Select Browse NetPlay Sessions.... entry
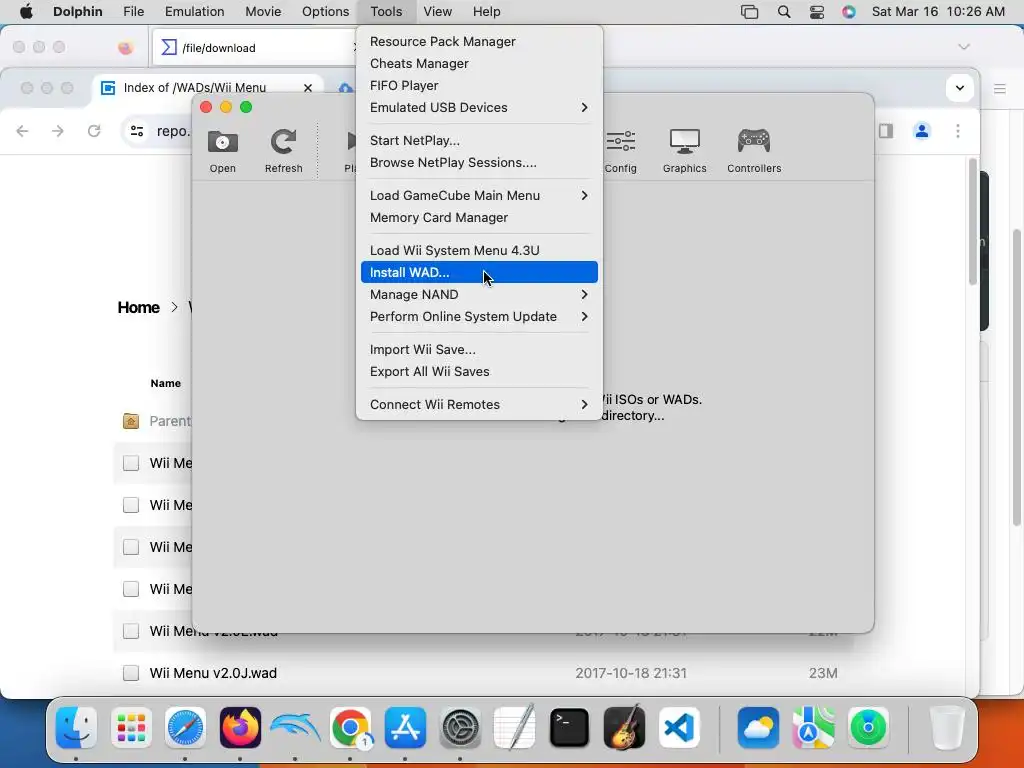The height and width of the screenshot is (768, 1024). [479, 163]
